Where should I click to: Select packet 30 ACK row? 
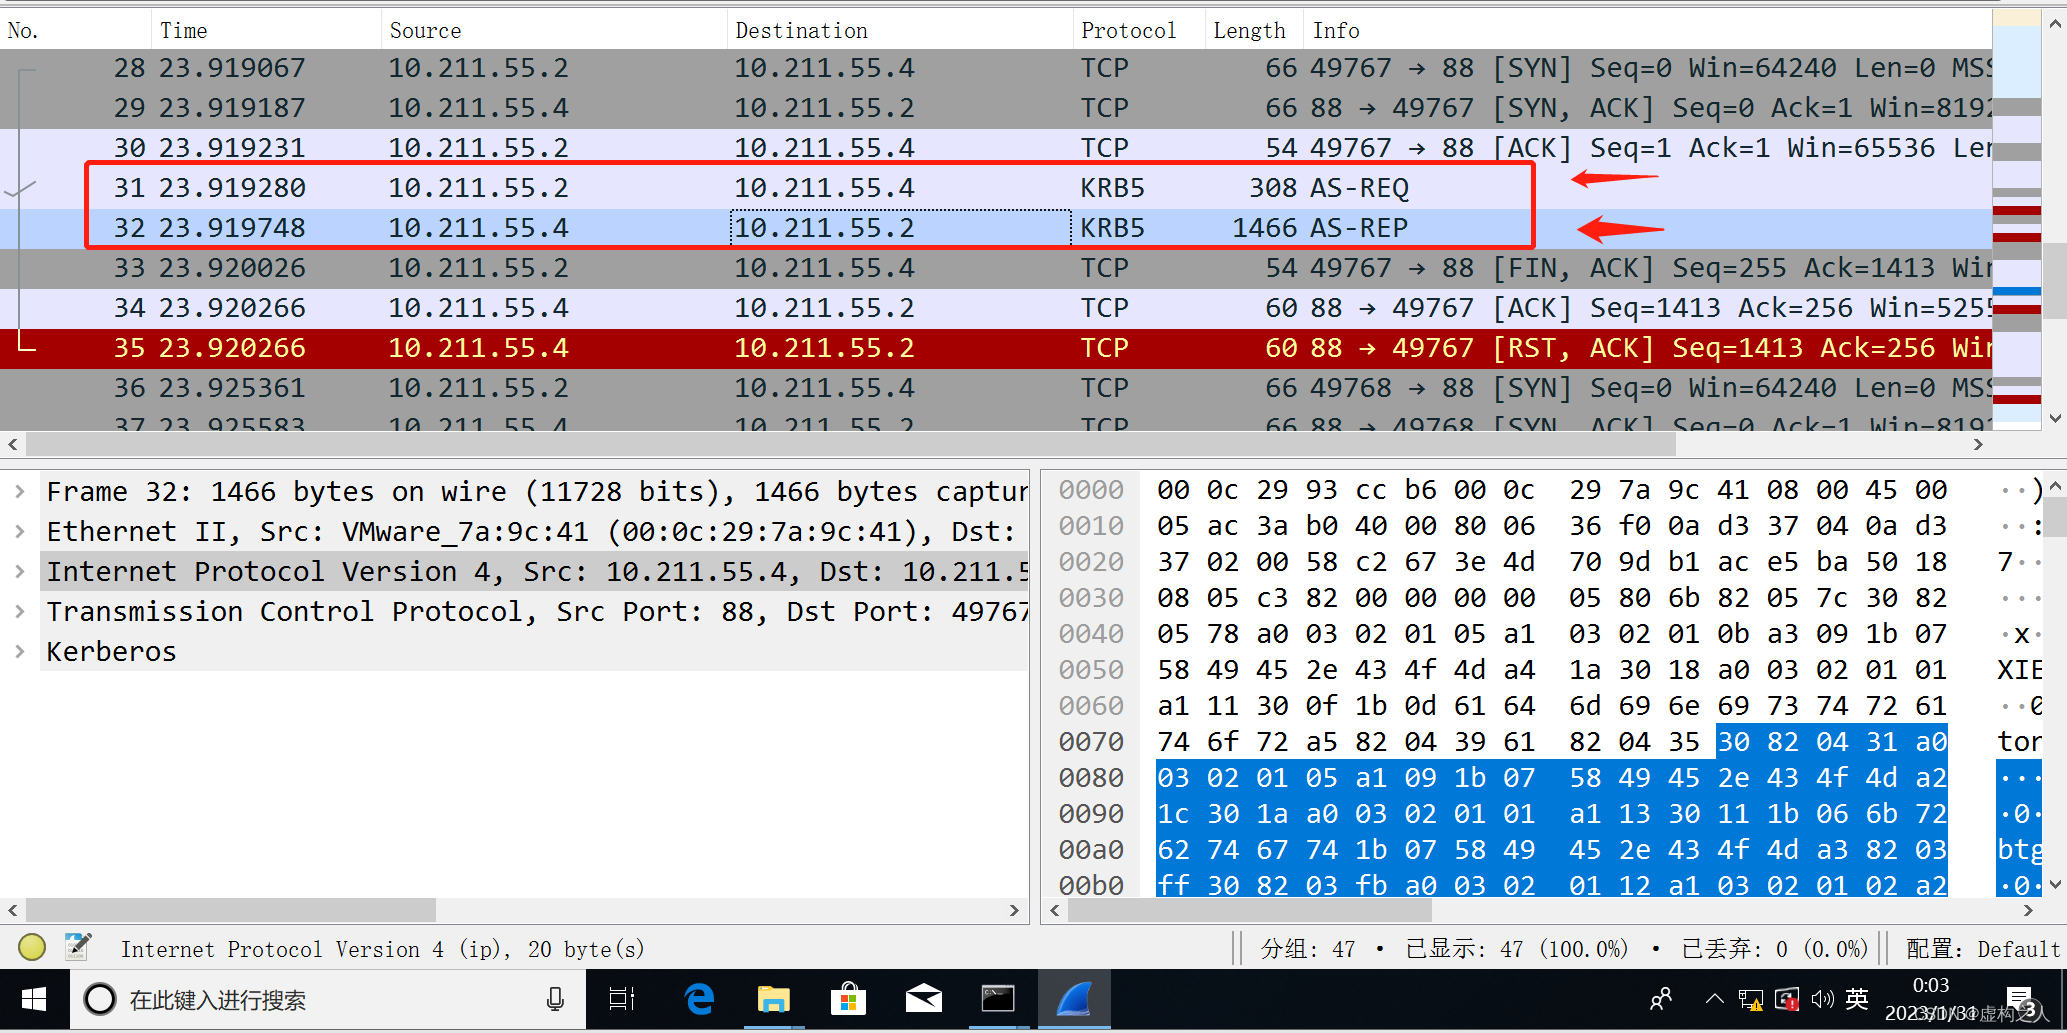coord(996,148)
